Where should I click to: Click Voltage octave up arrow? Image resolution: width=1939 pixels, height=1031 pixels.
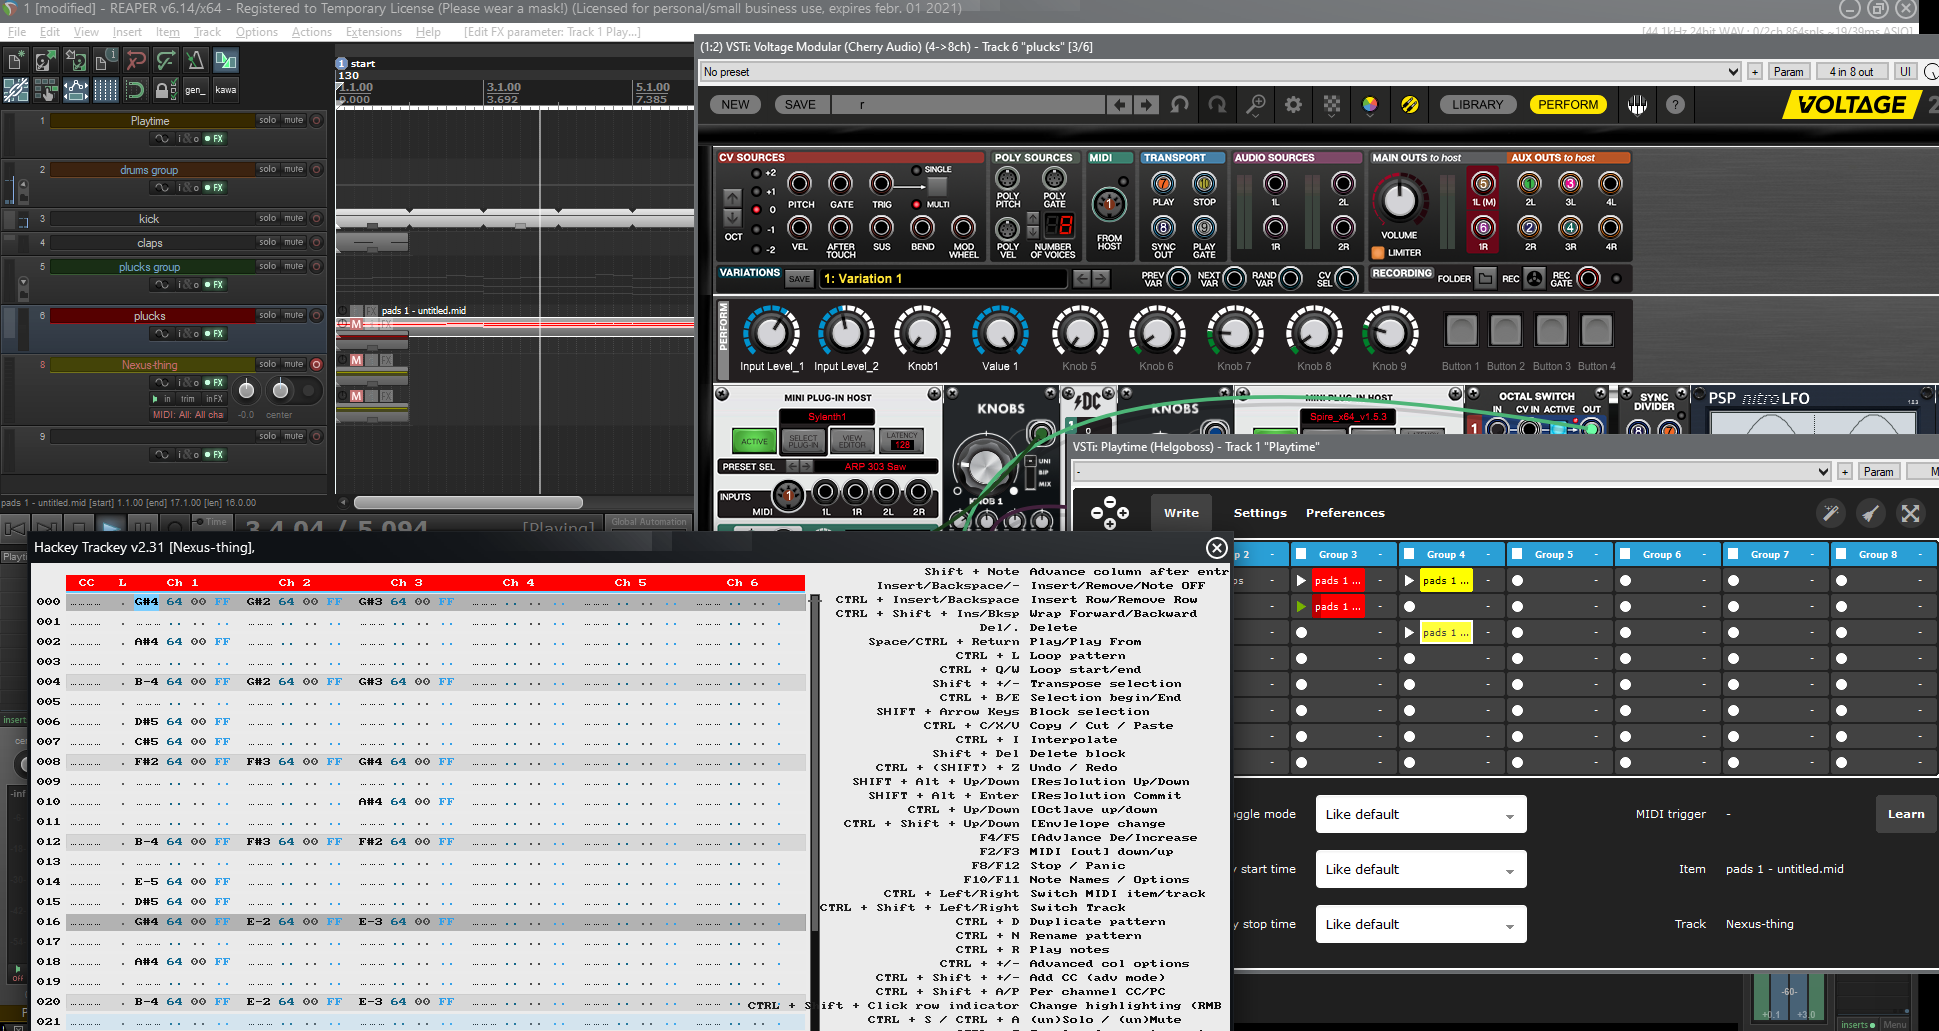[733, 197]
